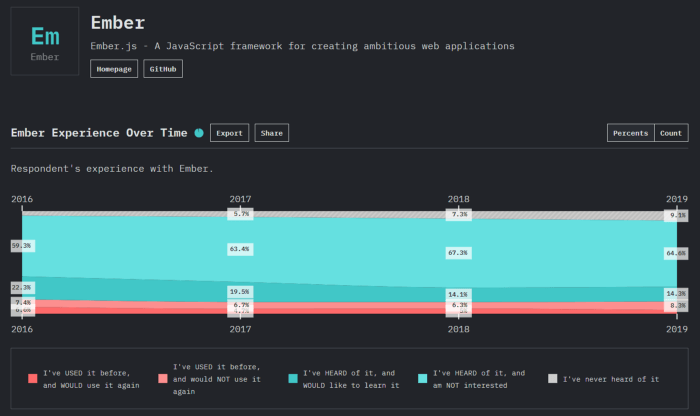Click the 14.1% label for 2018
Viewport: 700px width, 416px height.
(458, 295)
